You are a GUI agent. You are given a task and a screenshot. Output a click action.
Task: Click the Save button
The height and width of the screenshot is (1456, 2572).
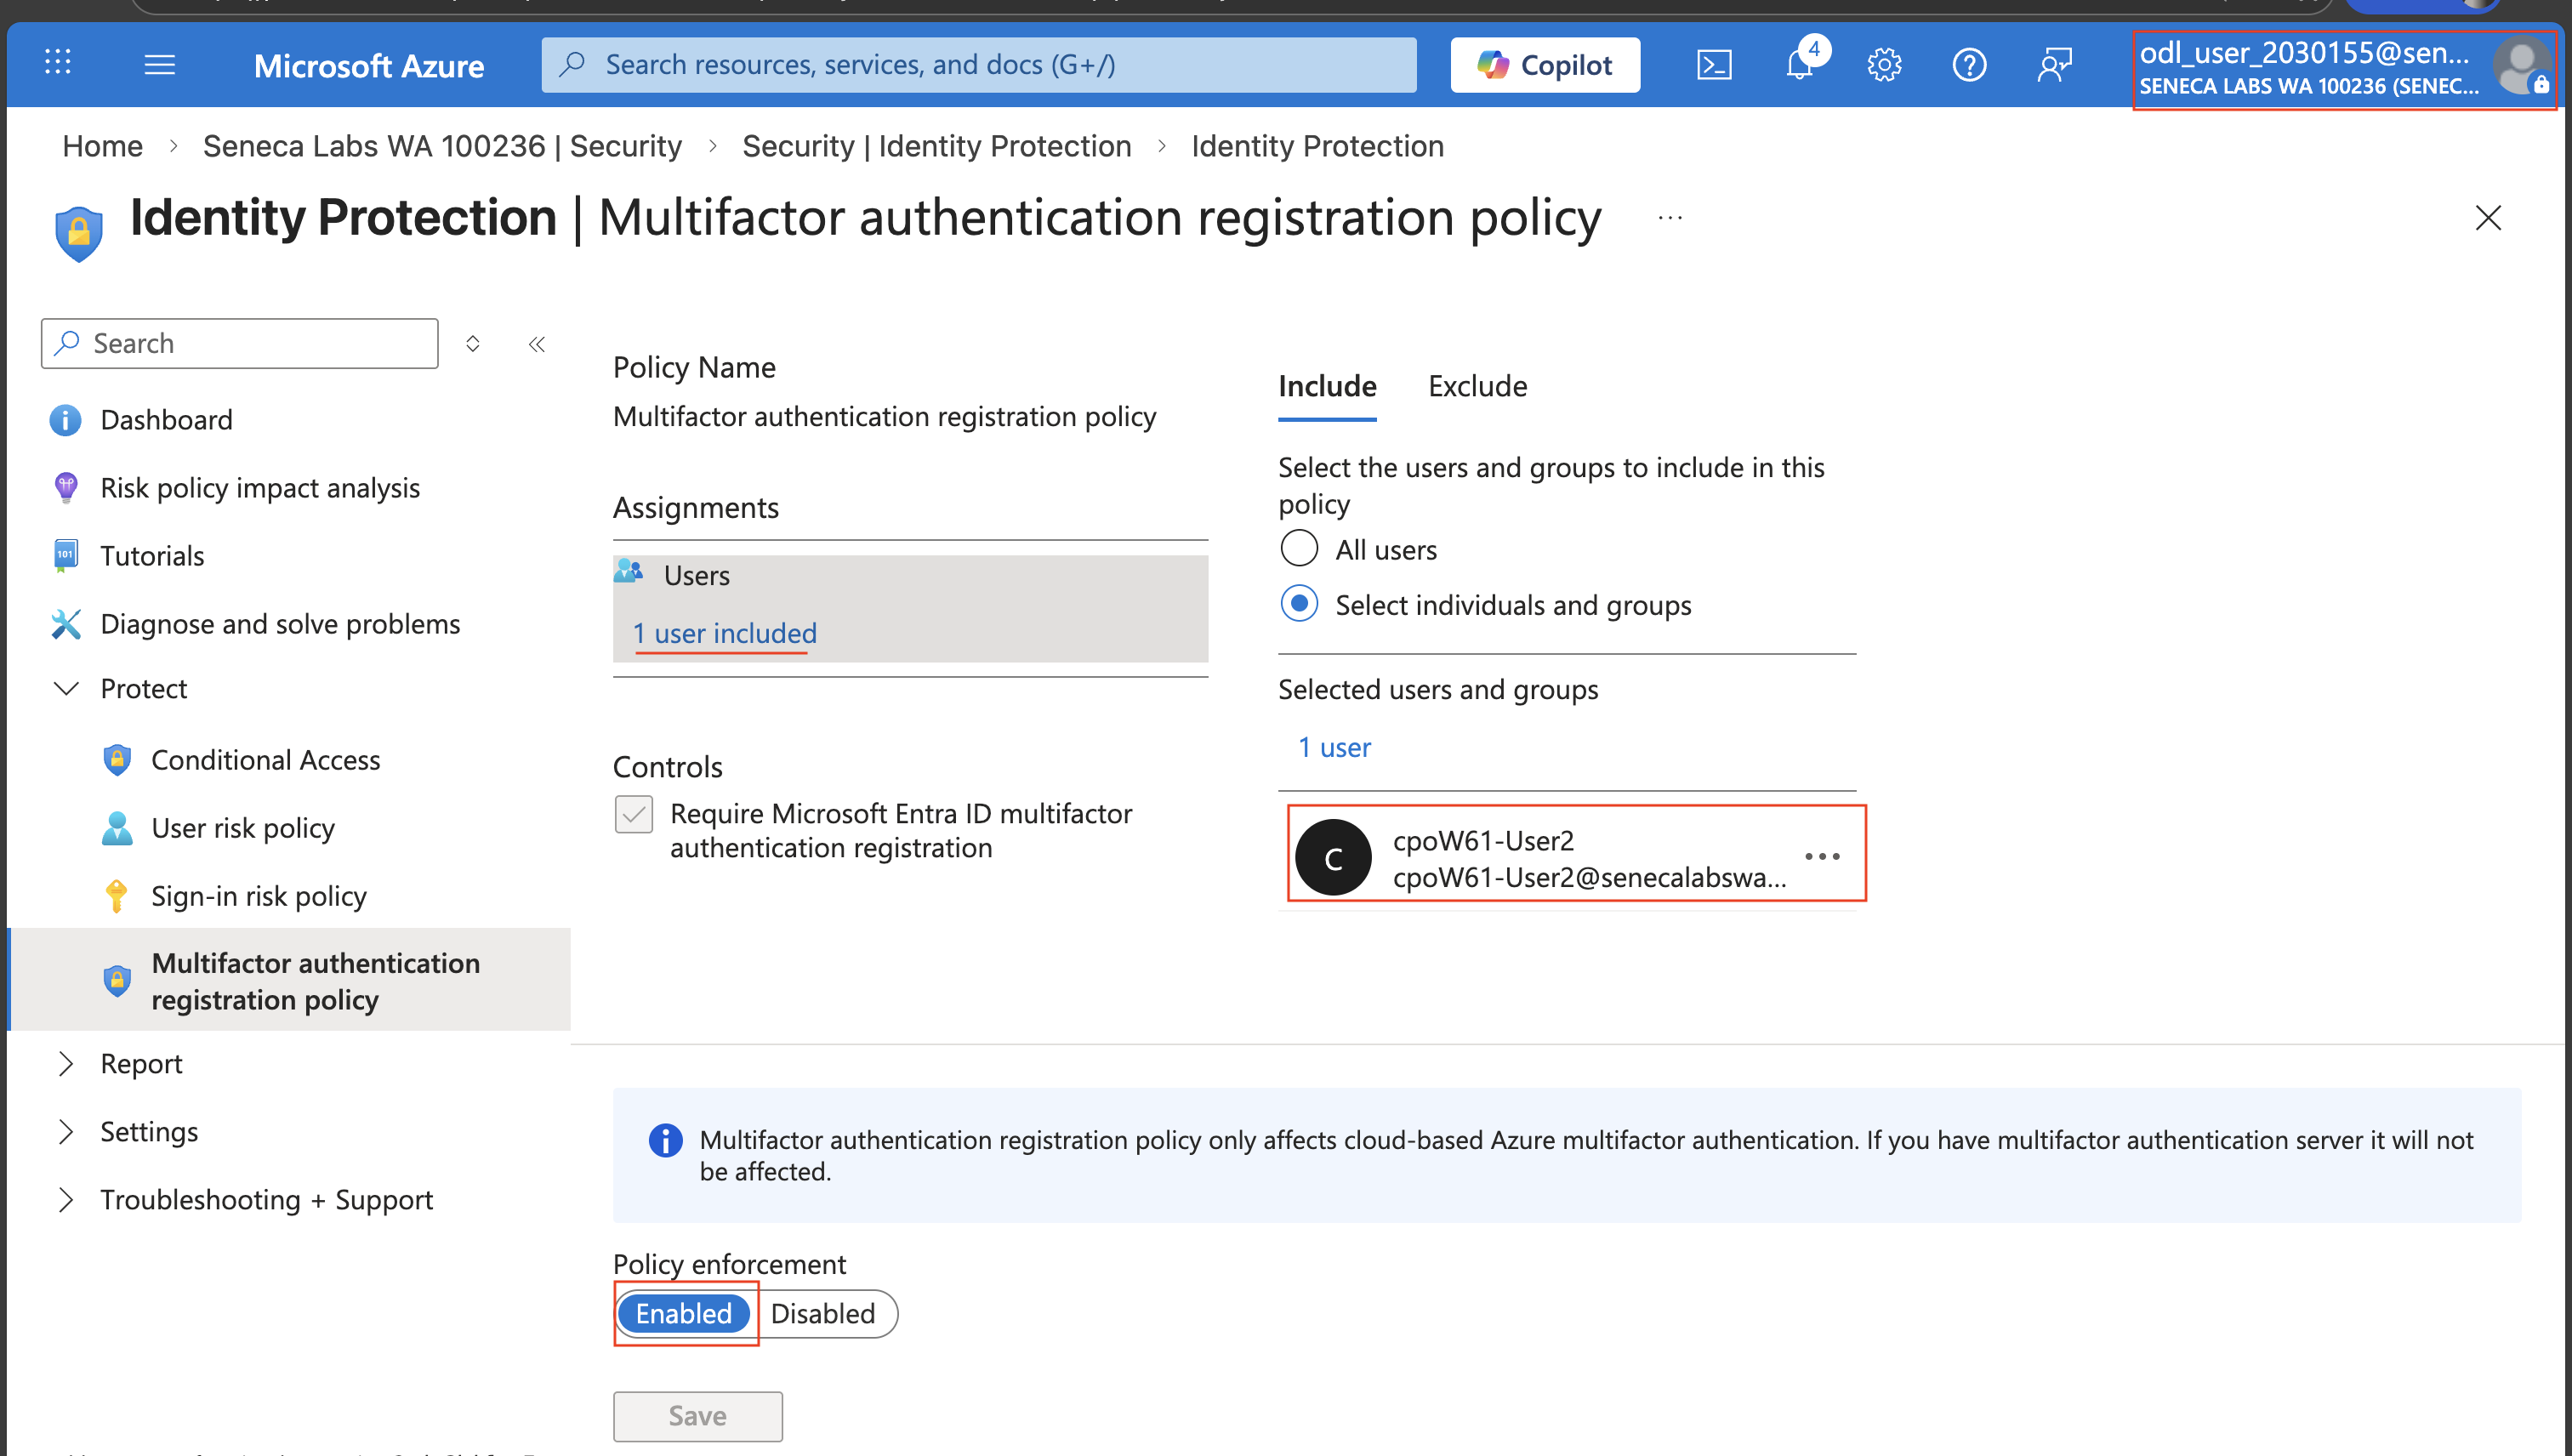[x=697, y=1416]
